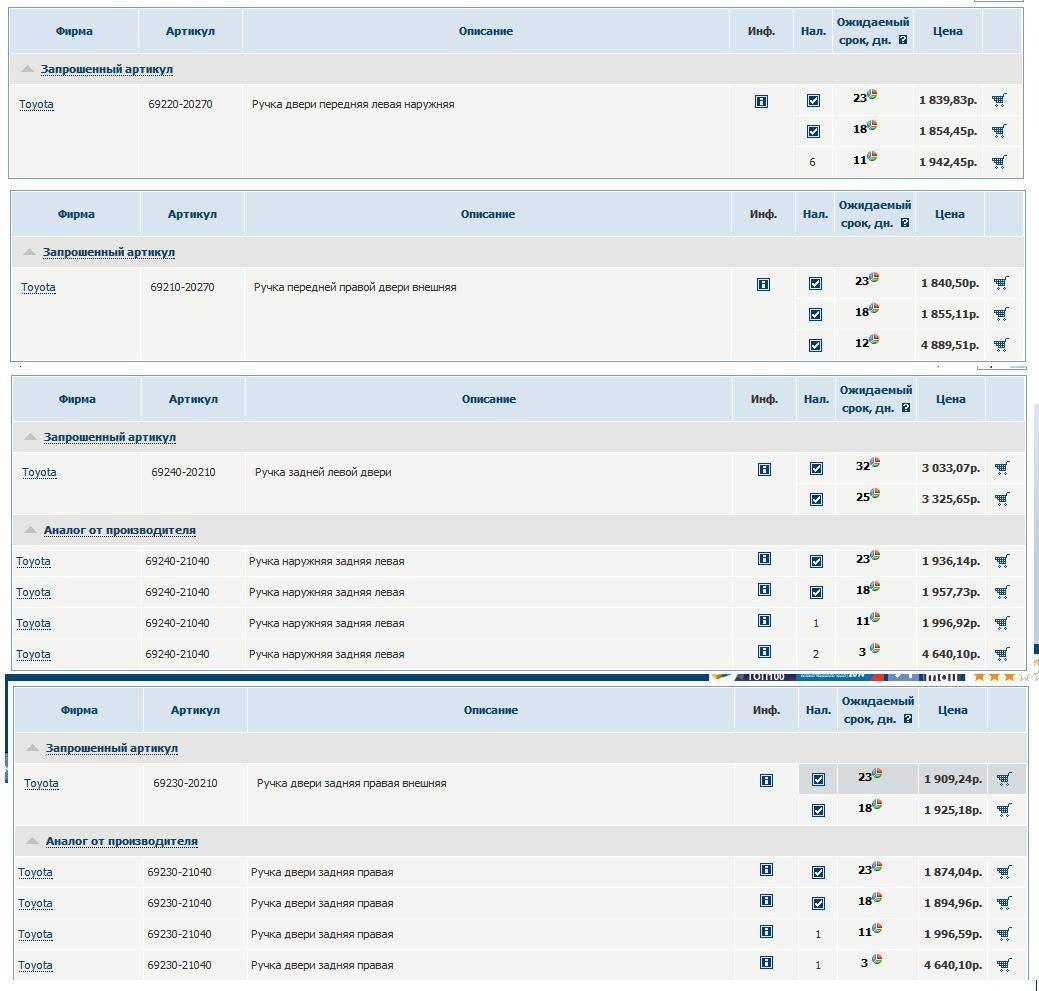Toggle availability checkbox for 1 854,45р. offer
Screen dimensions: 1039x991
[813, 131]
